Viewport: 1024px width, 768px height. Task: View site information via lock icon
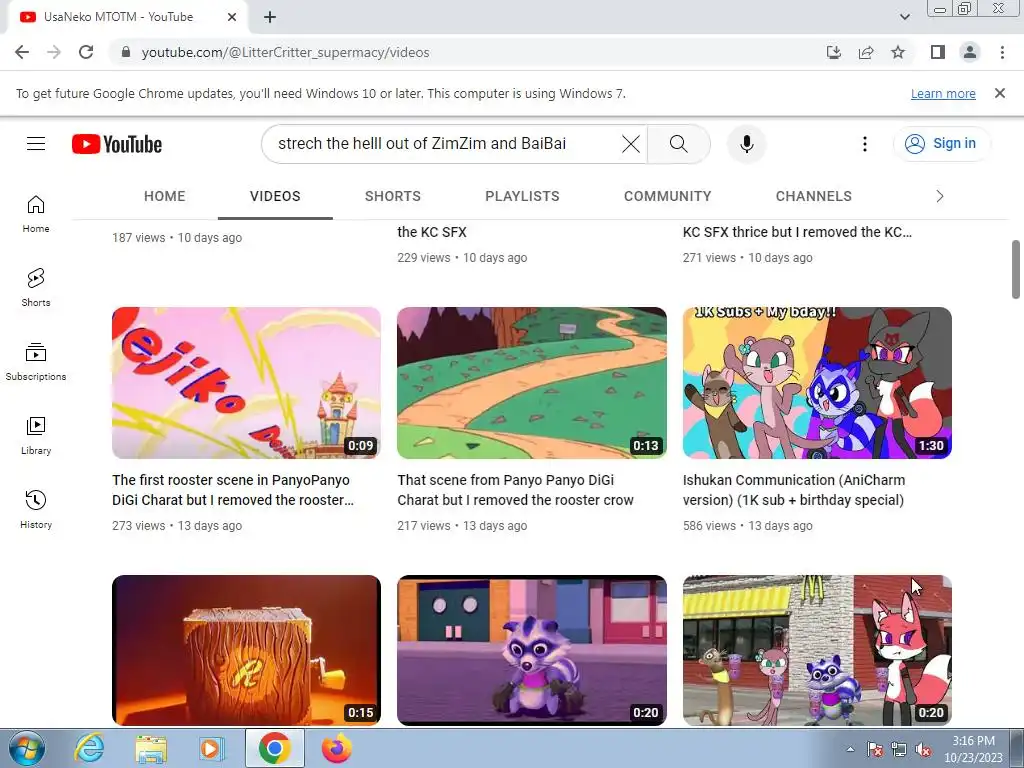pos(126,52)
